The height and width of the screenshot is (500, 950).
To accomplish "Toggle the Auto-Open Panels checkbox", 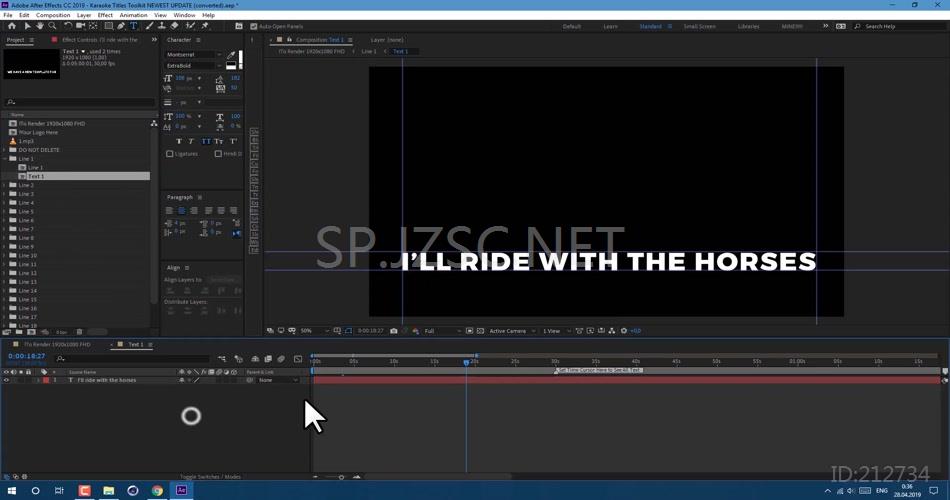I will click(x=254, y=27).
